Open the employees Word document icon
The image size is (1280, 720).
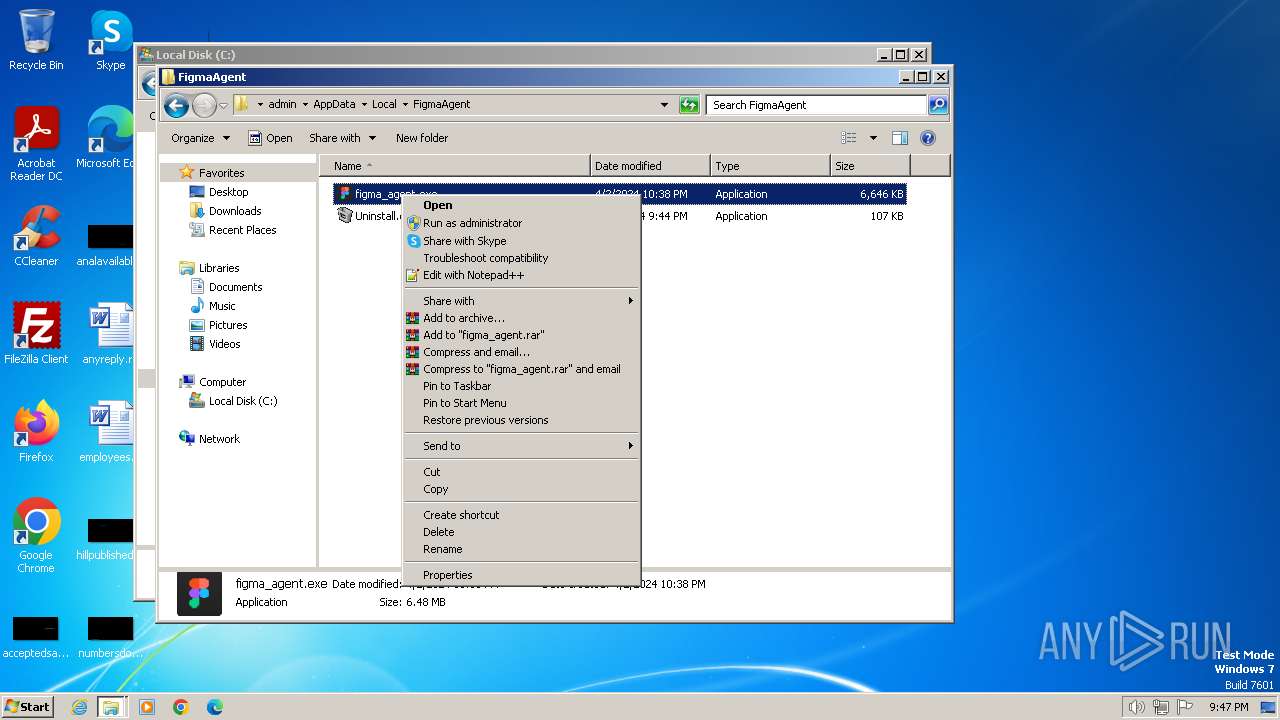coord(110,431)
